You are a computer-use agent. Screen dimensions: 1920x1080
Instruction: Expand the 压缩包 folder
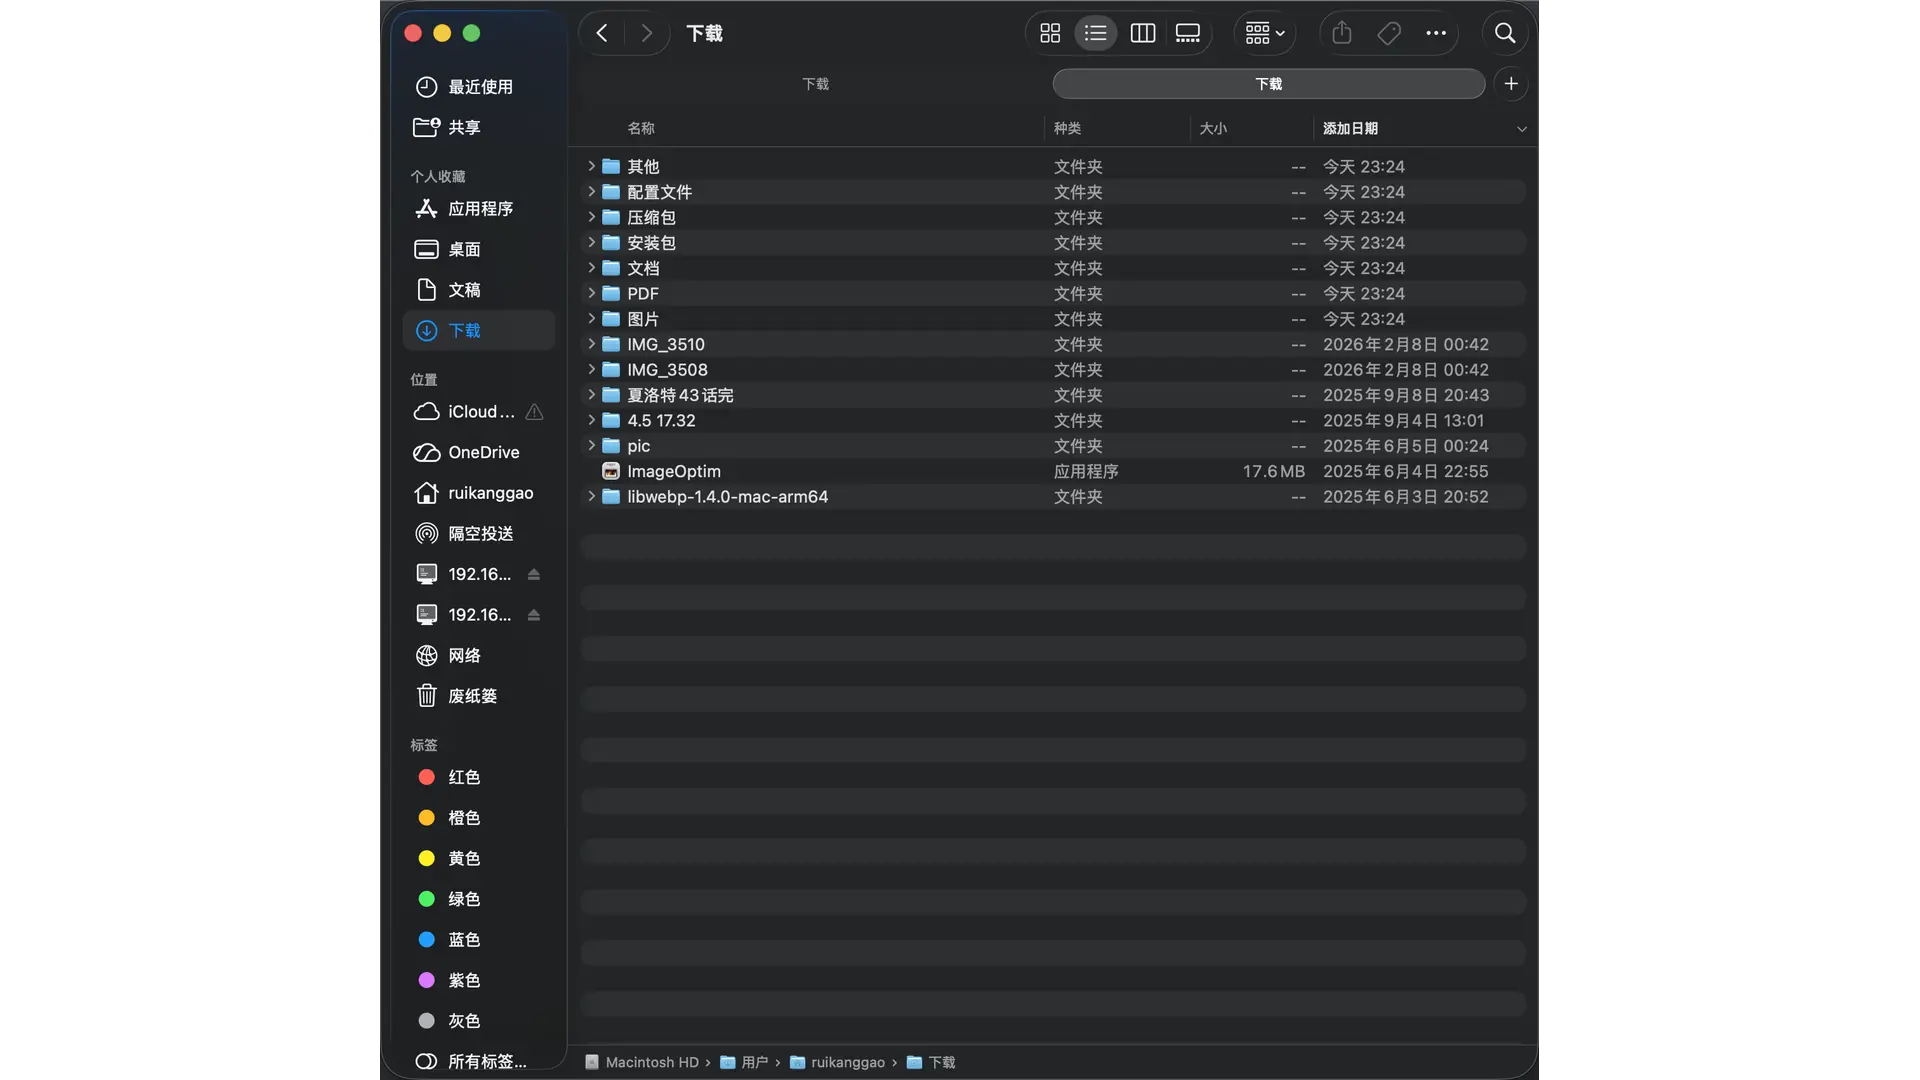coord(591,217)
